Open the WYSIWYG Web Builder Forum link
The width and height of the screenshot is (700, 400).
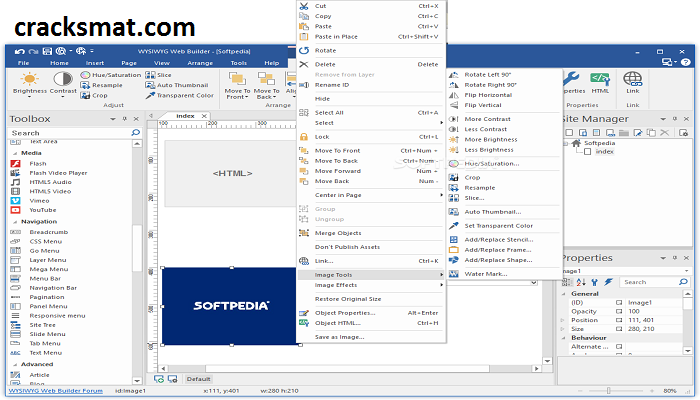coord(56,391)
